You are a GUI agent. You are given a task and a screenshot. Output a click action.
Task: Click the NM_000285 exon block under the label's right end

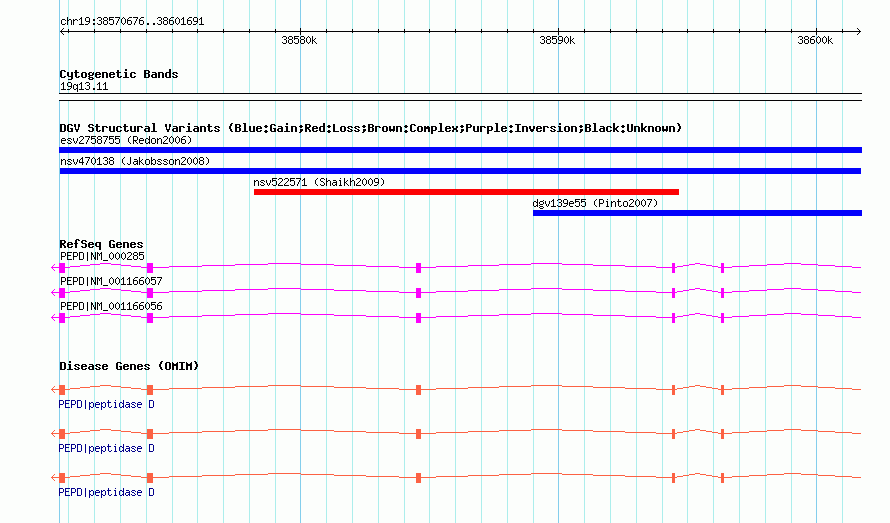[150, 268]
